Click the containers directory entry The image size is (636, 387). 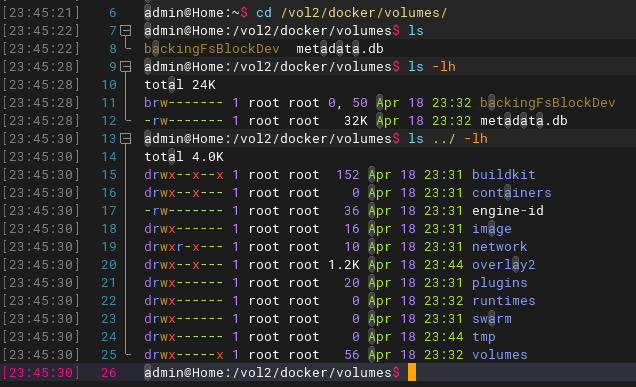pyautogui.click(x=511, y=193)
